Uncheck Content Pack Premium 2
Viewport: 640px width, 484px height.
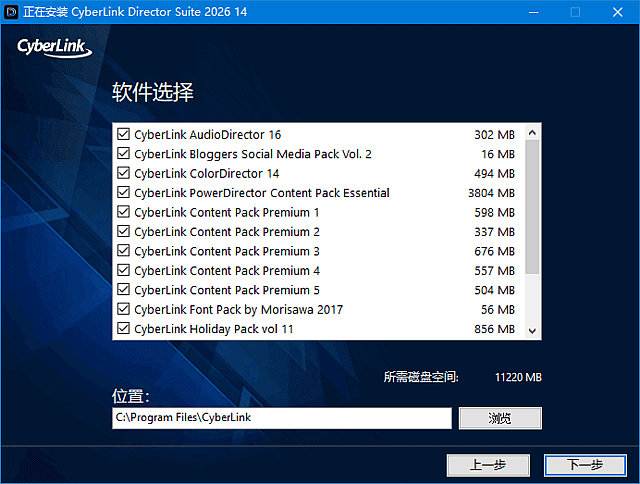point(124,232)
